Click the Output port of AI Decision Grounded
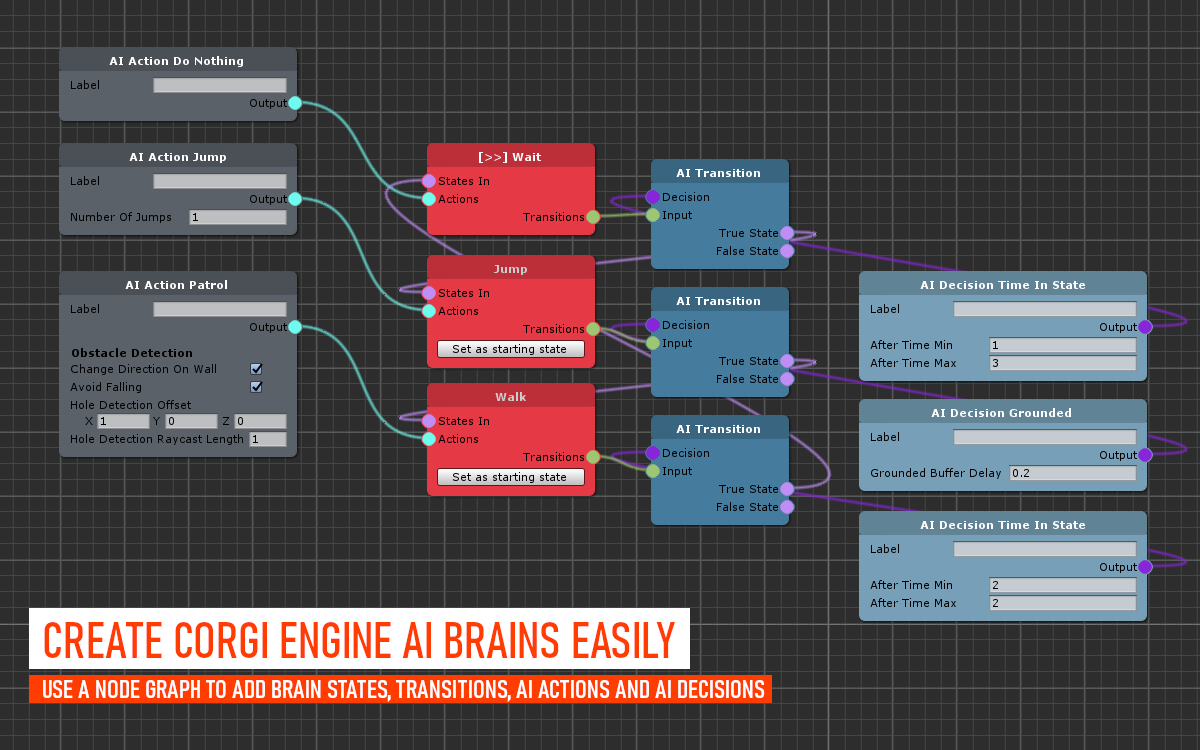This screenshot has width=1200, height=750. 1145,455
